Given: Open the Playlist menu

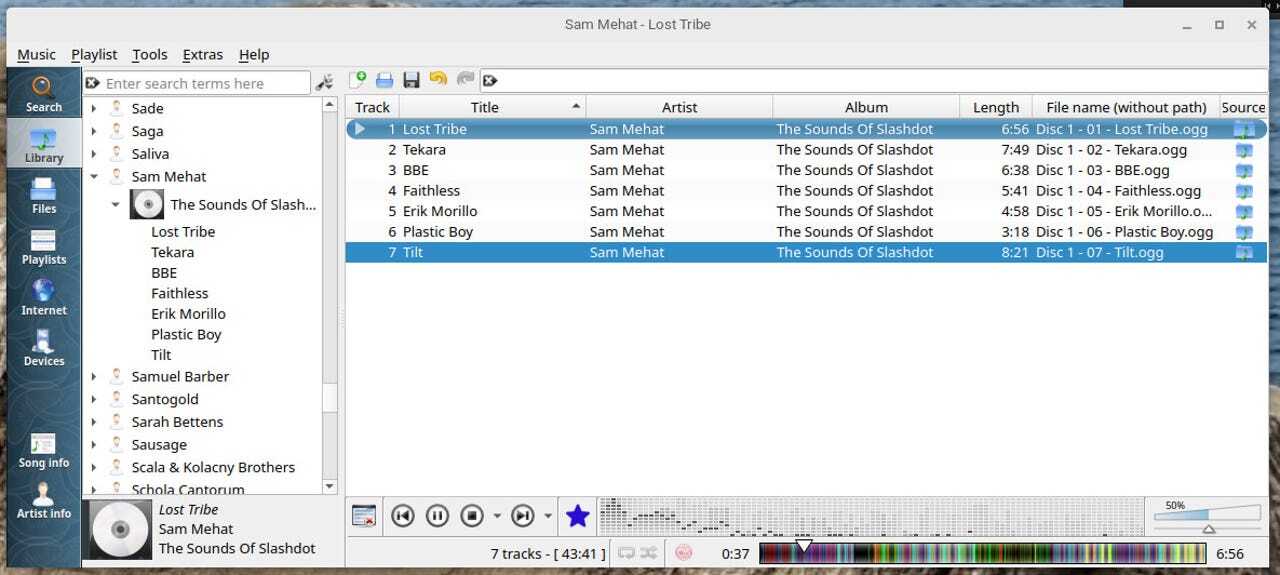Looking at the screenshot, I should [x=94, y=55].
